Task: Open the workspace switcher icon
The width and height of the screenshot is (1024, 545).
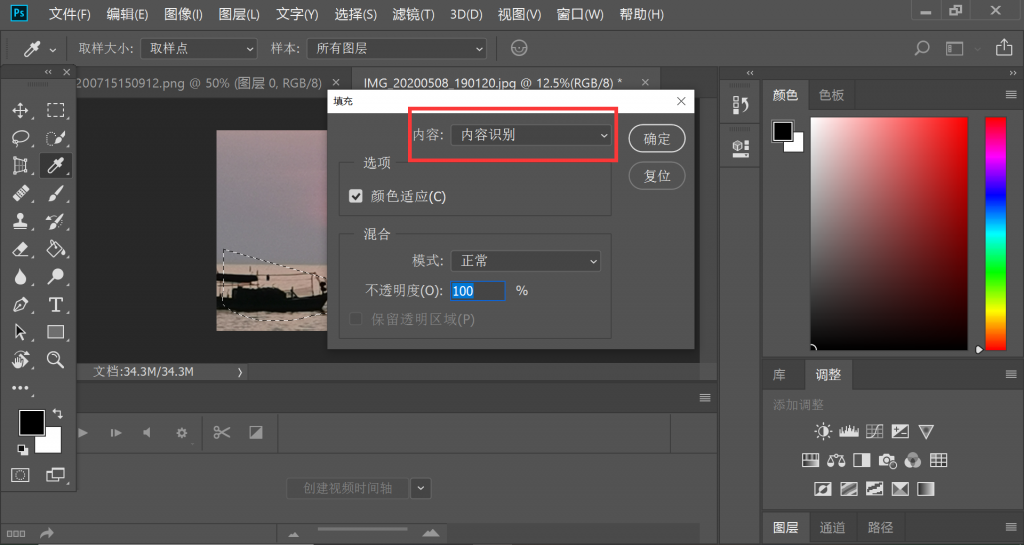Action: tap(955, 48)
